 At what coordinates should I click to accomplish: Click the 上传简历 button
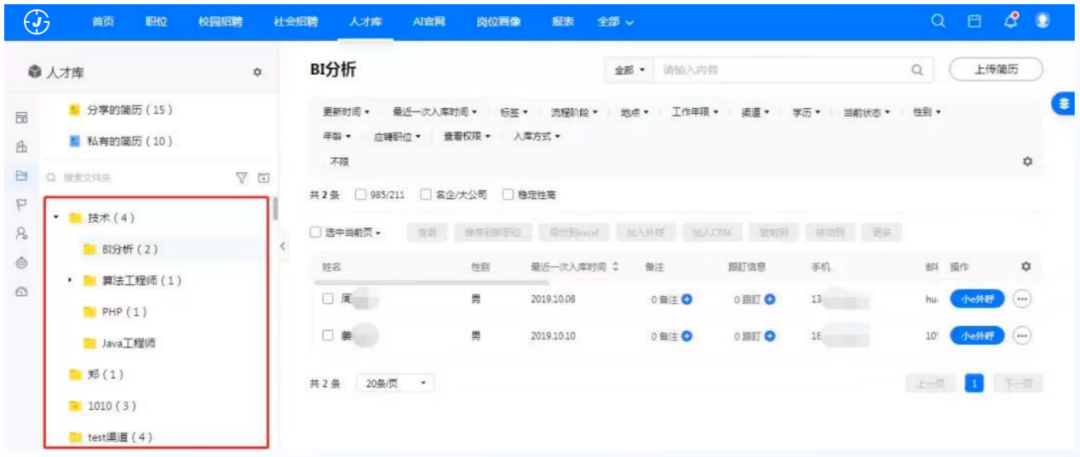tap(996, 70)
